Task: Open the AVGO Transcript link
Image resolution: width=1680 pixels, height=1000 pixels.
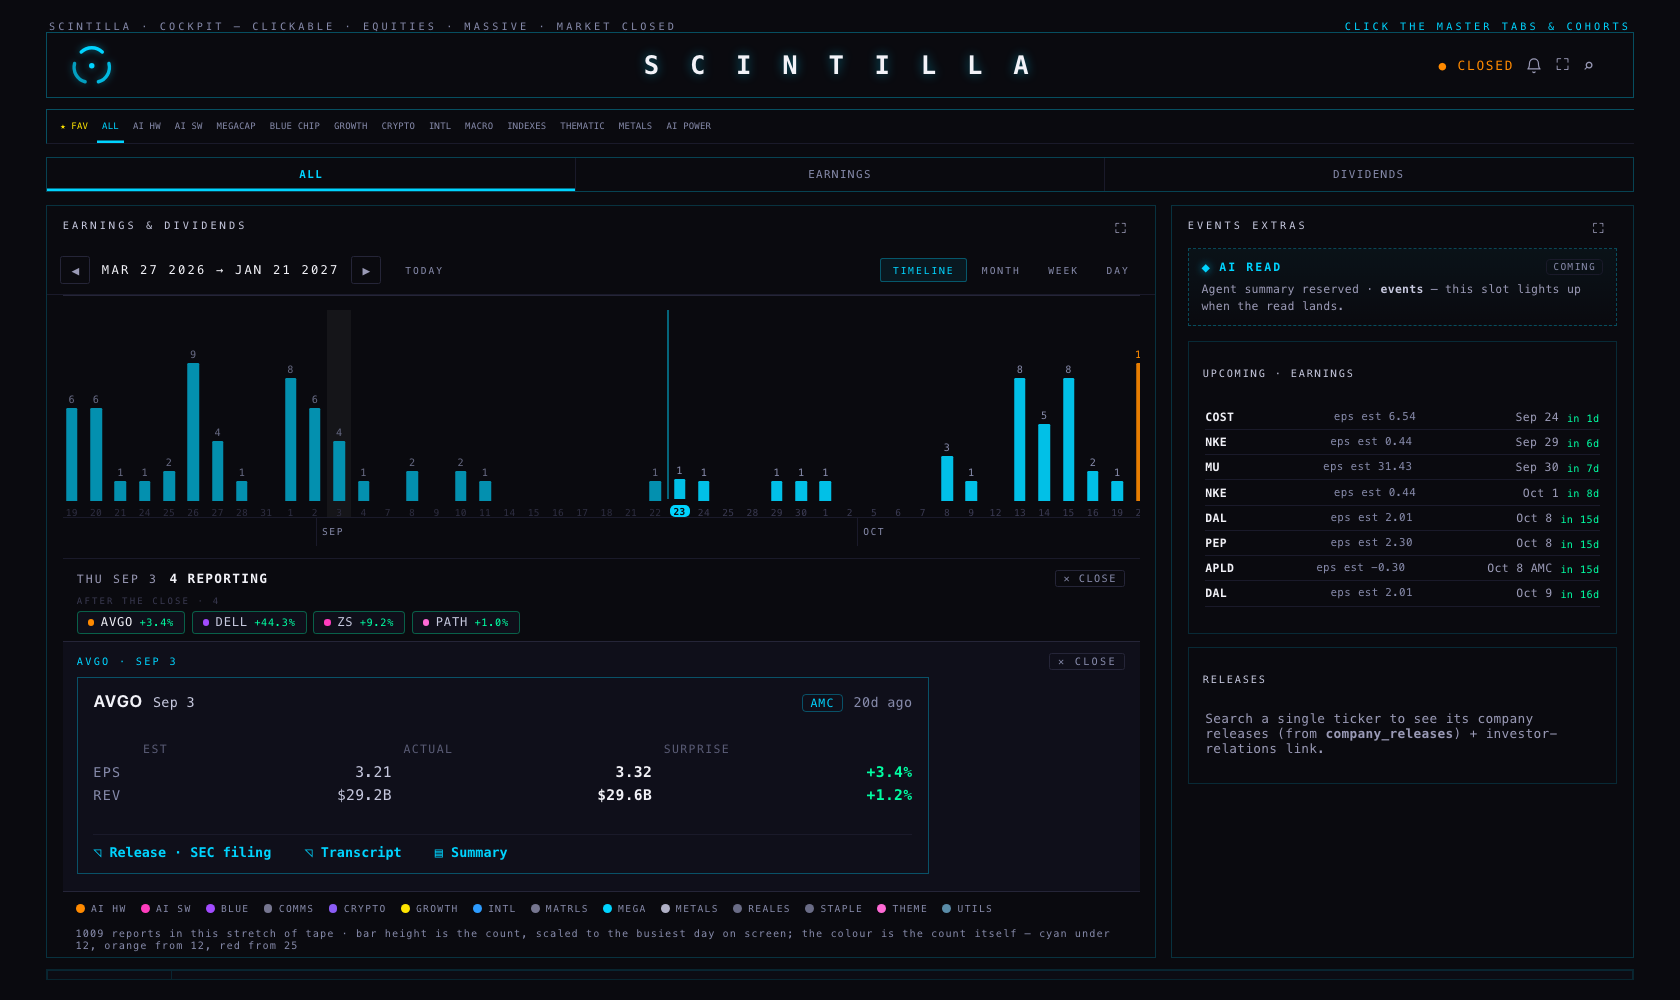Action: pyautogui.click(x=353, y=852)
